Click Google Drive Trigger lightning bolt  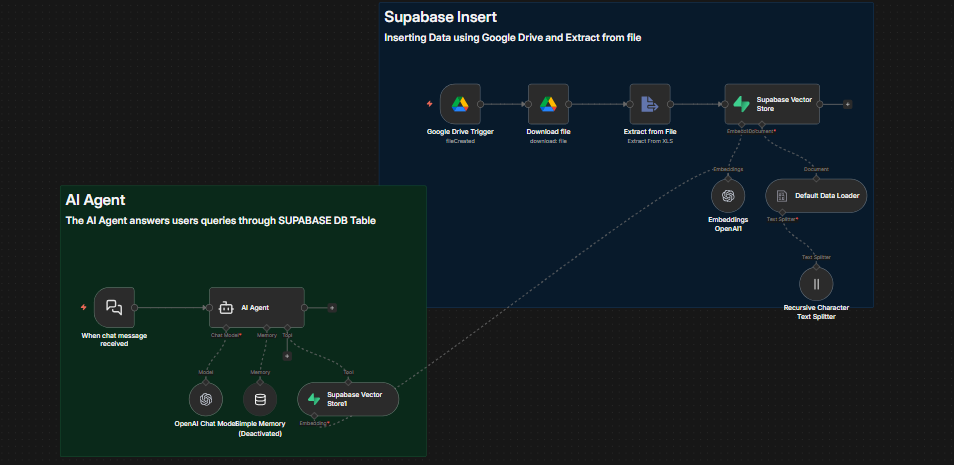click(430, 104)
